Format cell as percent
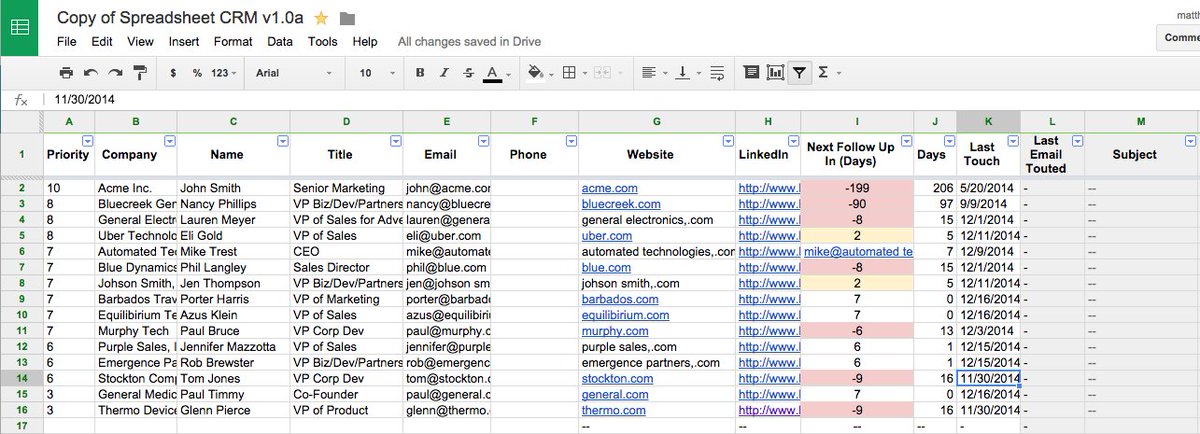The height and width of the screenshot is (434, 1200). [197, 73]
